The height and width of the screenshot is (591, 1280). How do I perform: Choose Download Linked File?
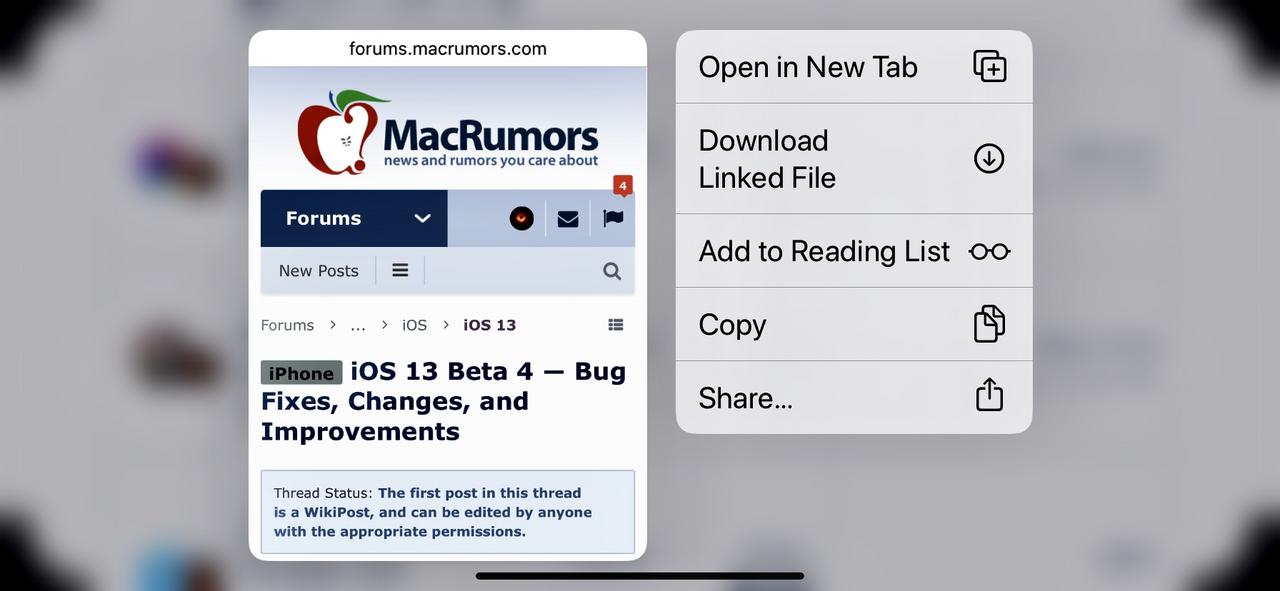(x=854, y=159)
